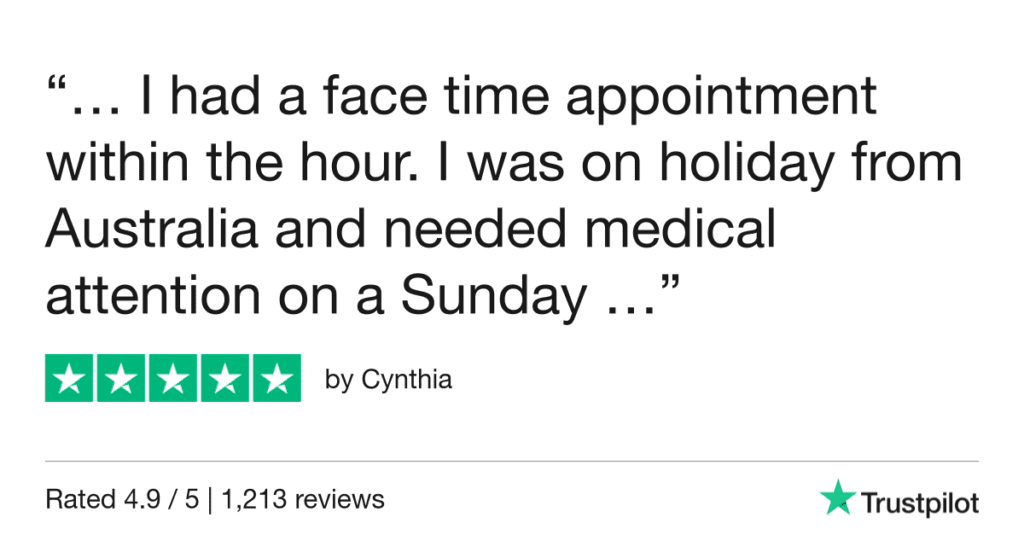Open the Trustpilot wordmark link
This screenshot has height=535, width=1024.
[919, 502]
